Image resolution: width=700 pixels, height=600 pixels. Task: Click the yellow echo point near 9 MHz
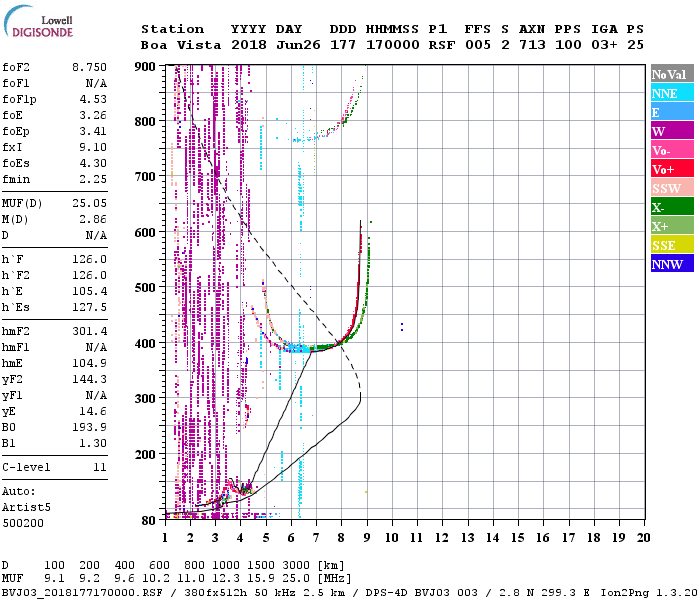tap(366, 492)
